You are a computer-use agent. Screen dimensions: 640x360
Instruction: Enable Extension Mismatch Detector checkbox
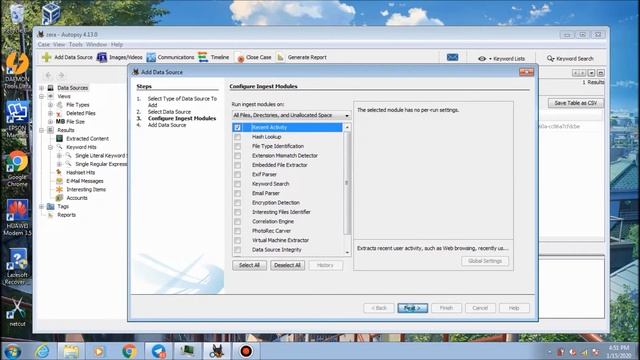click(238, 156)
